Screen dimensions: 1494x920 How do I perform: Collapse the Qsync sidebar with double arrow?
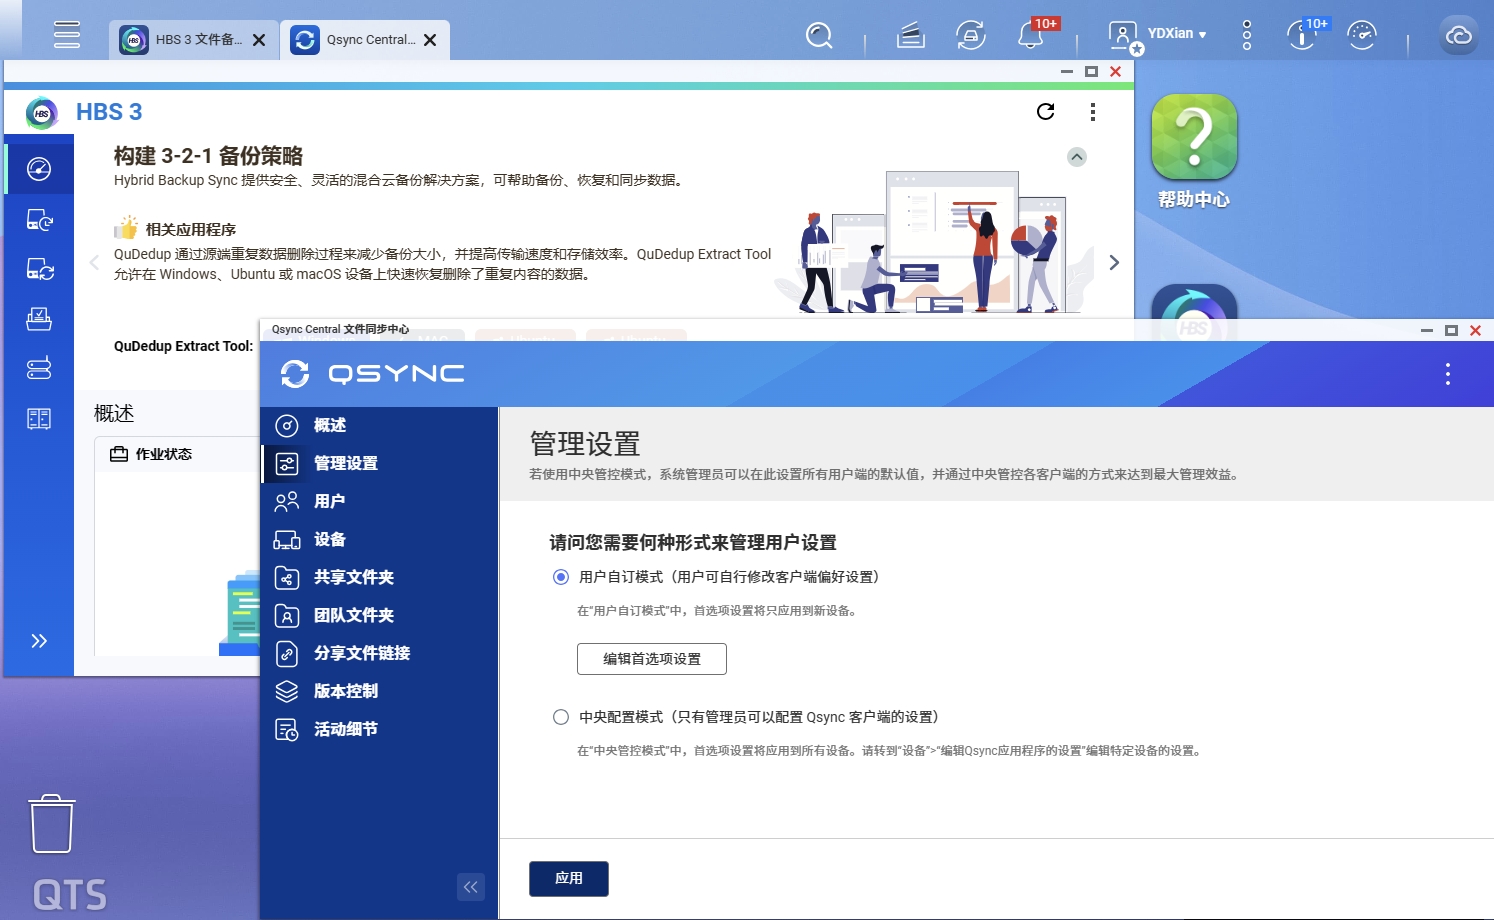tap(471, 887)
